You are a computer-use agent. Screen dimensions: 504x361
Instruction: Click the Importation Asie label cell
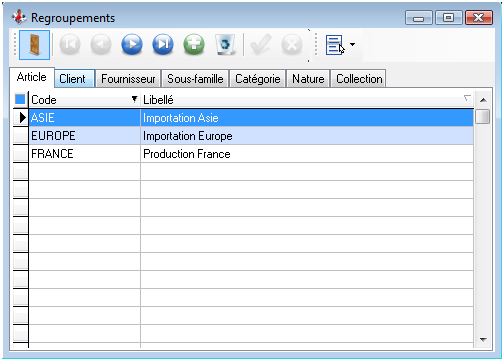[307, 118]
